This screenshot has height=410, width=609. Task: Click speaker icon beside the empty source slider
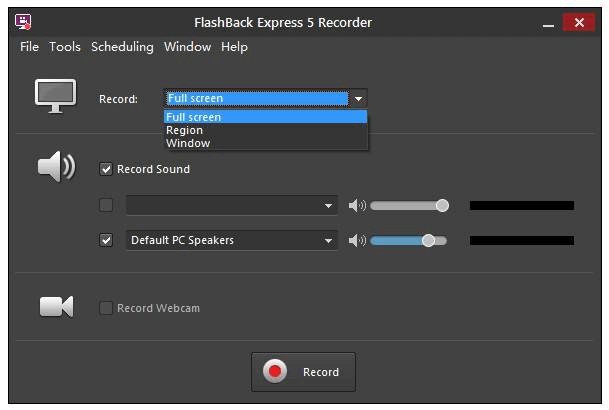357,205
